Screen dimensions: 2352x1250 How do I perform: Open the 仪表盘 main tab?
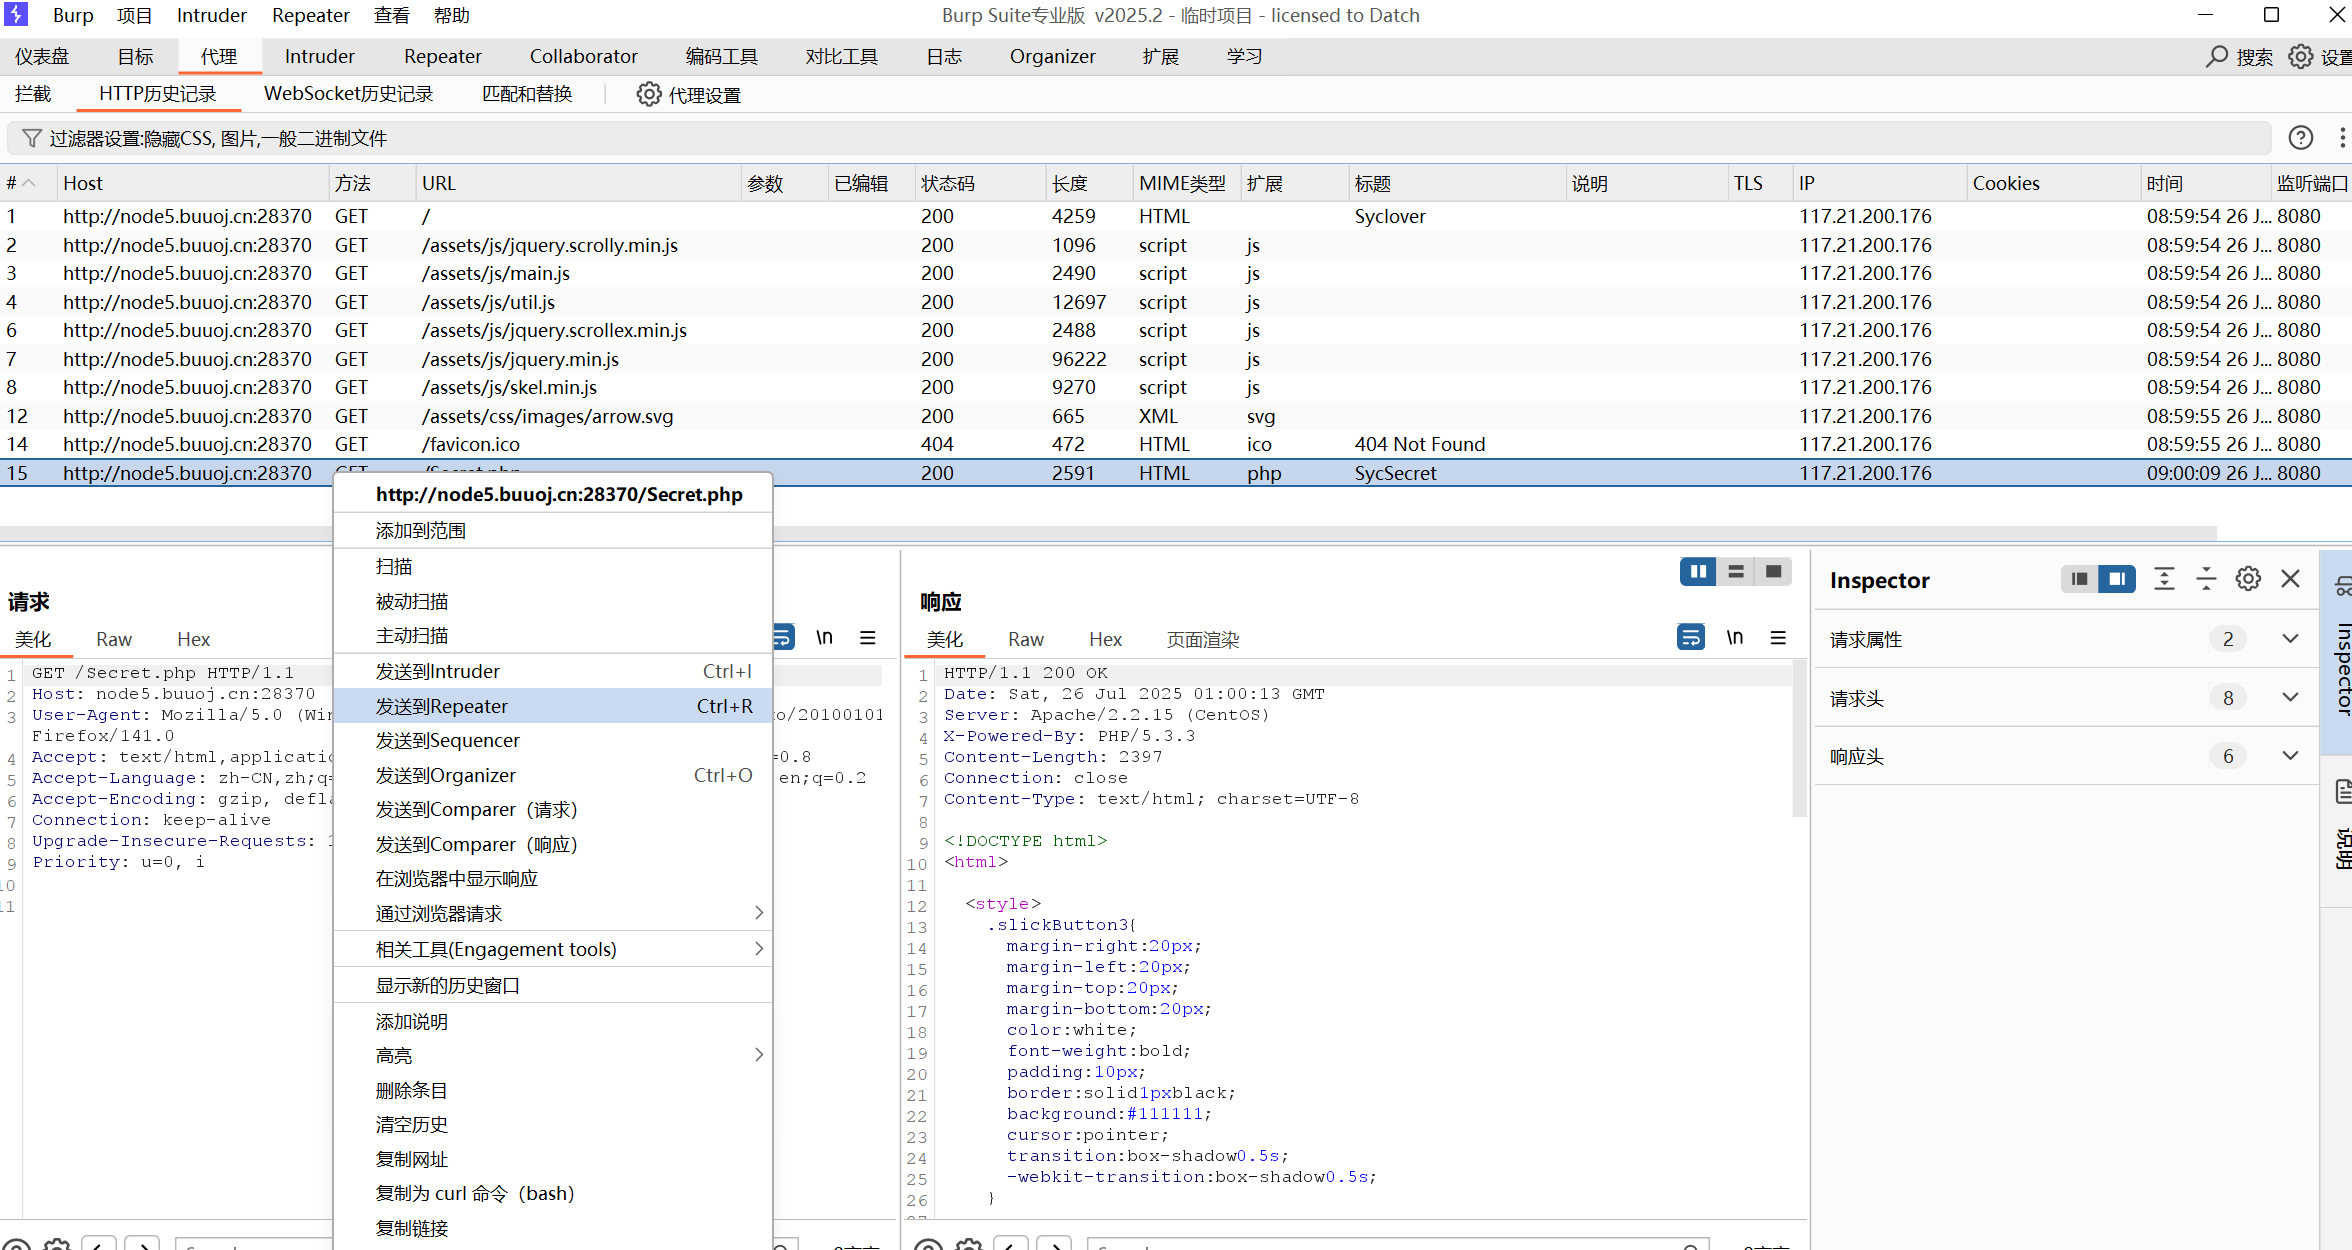(42, 56)
